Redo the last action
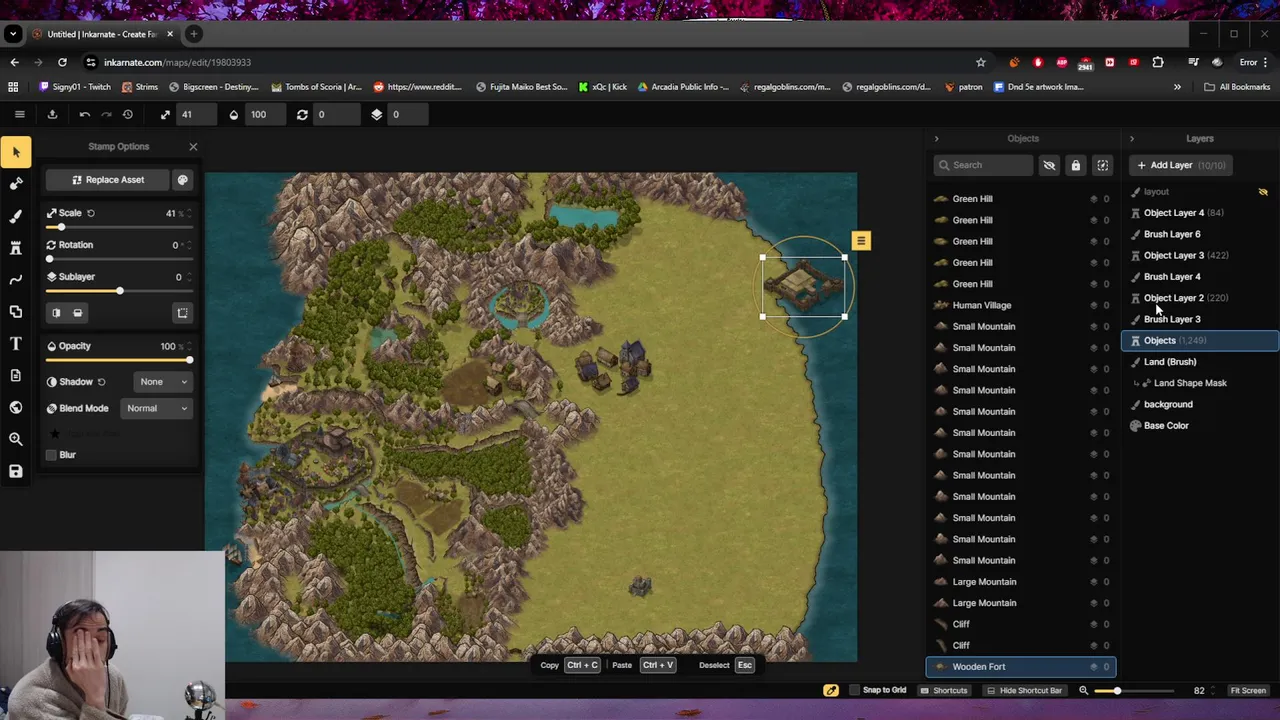The image size is (1280, 720). click(106, 114)
